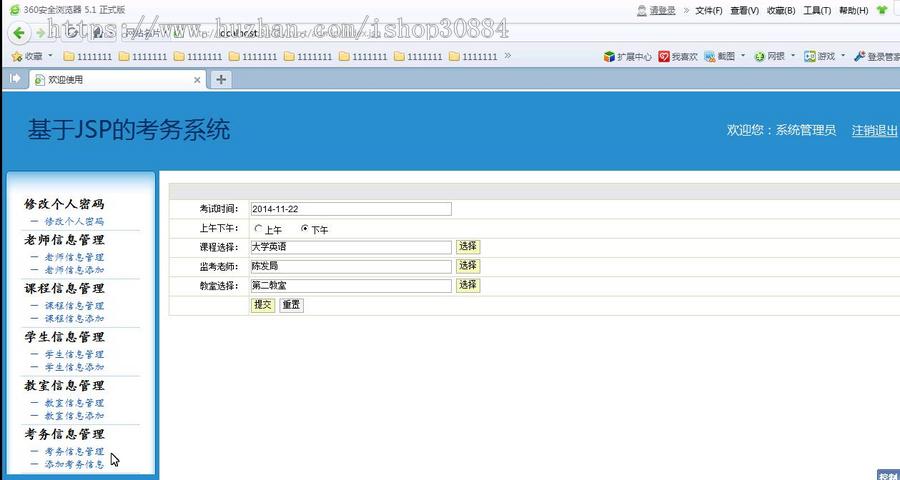
Task: Click the 欢迎您：系统管理员 welcome text
Action: tap(781, 130)
